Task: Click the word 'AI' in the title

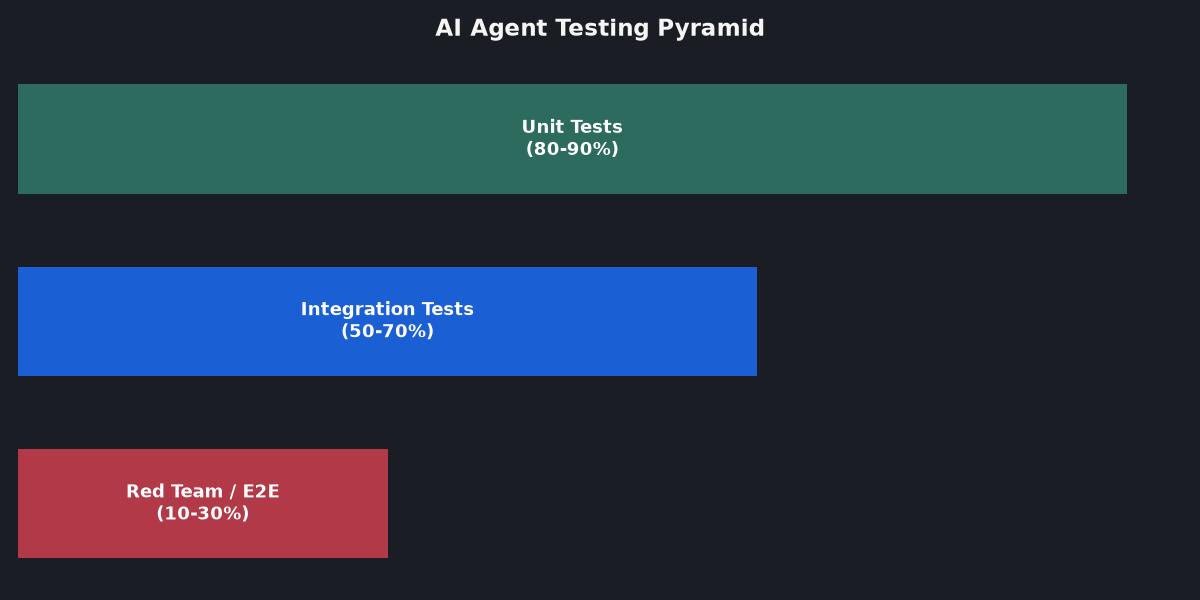Action: pyautogui.click(x=448, y=28)
